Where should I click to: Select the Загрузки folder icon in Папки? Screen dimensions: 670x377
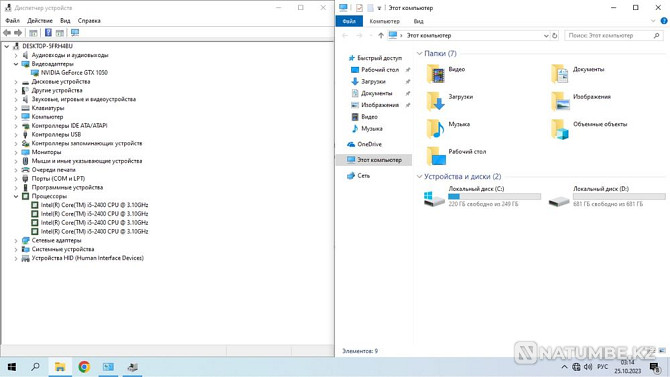[x=435, y=102]
